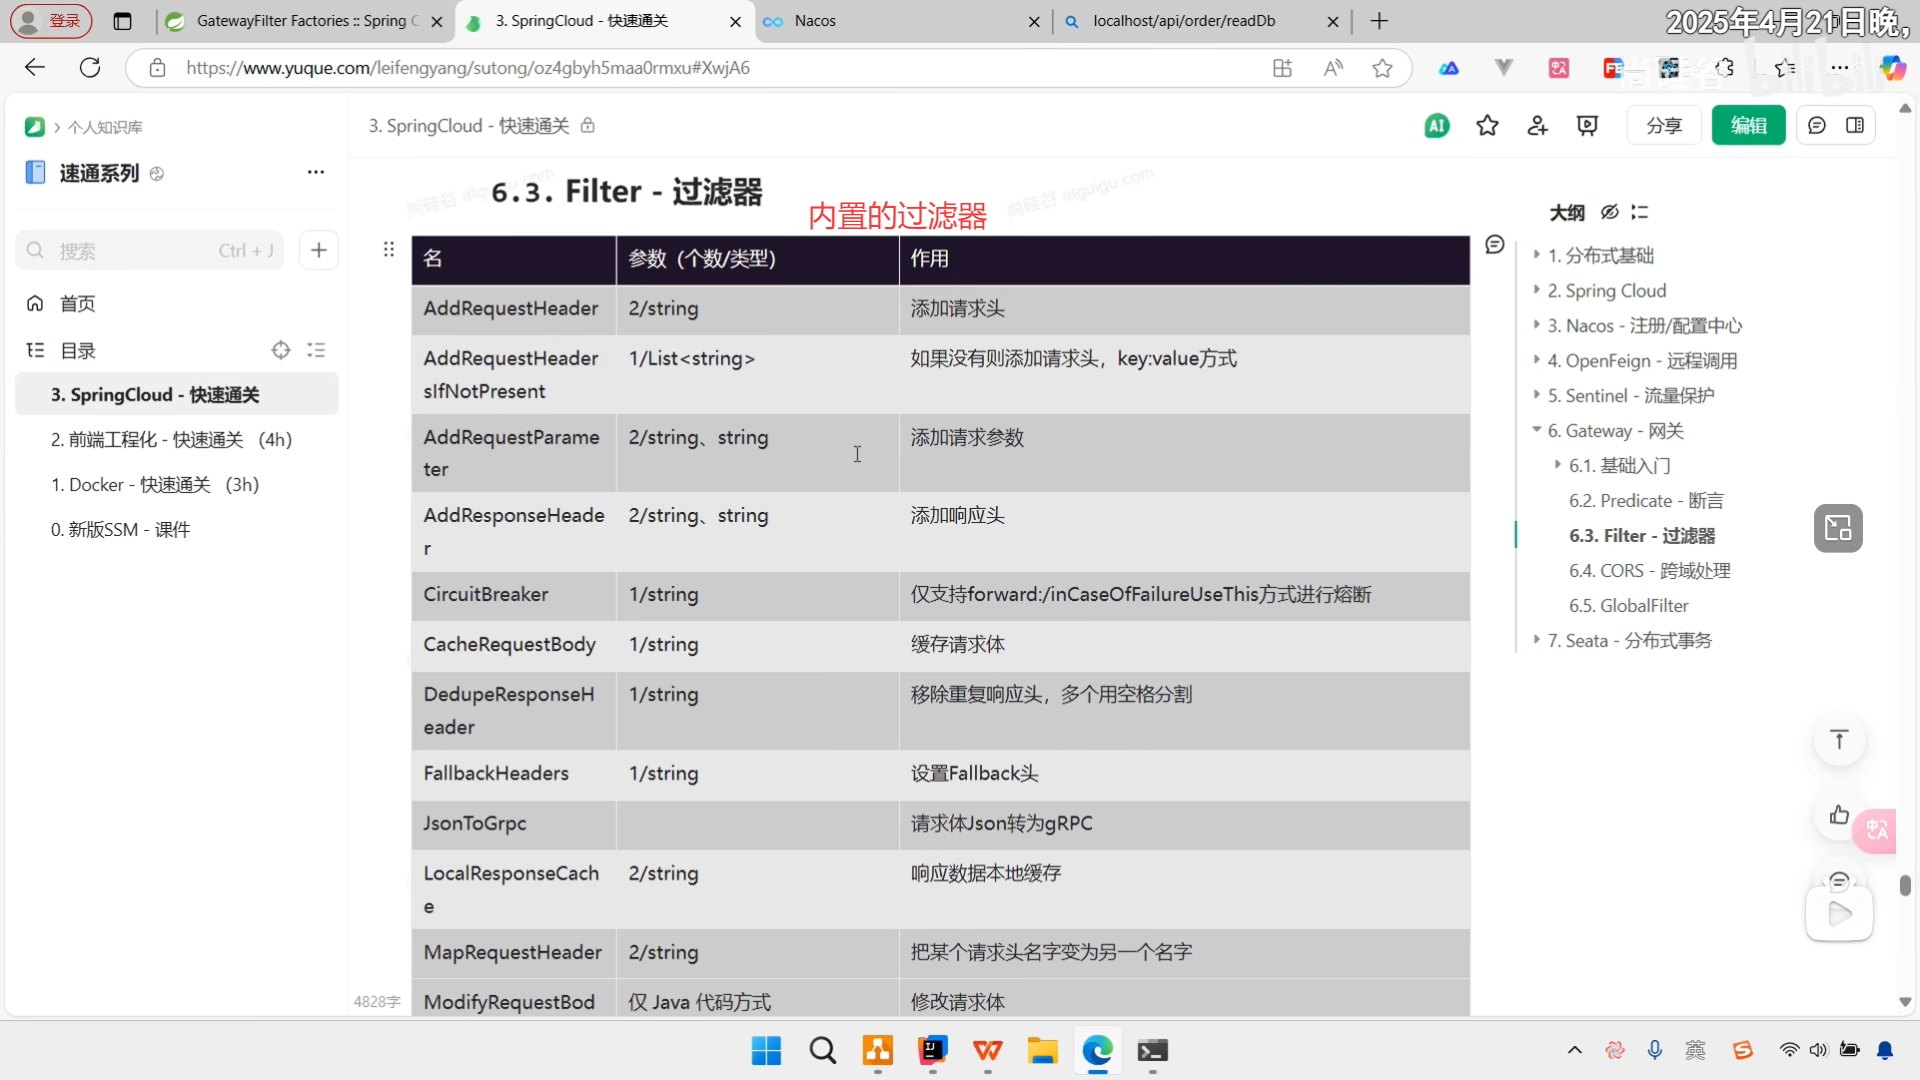The image size is (1920, 1080).
Task: Open the add collaborator icon
Action: click(x=1537, y=126)
